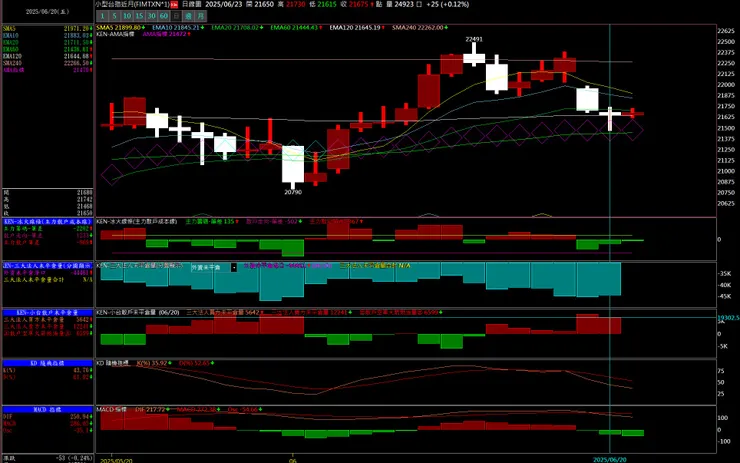Click EMA60 21444.43 indicator legend

point(296,28)
